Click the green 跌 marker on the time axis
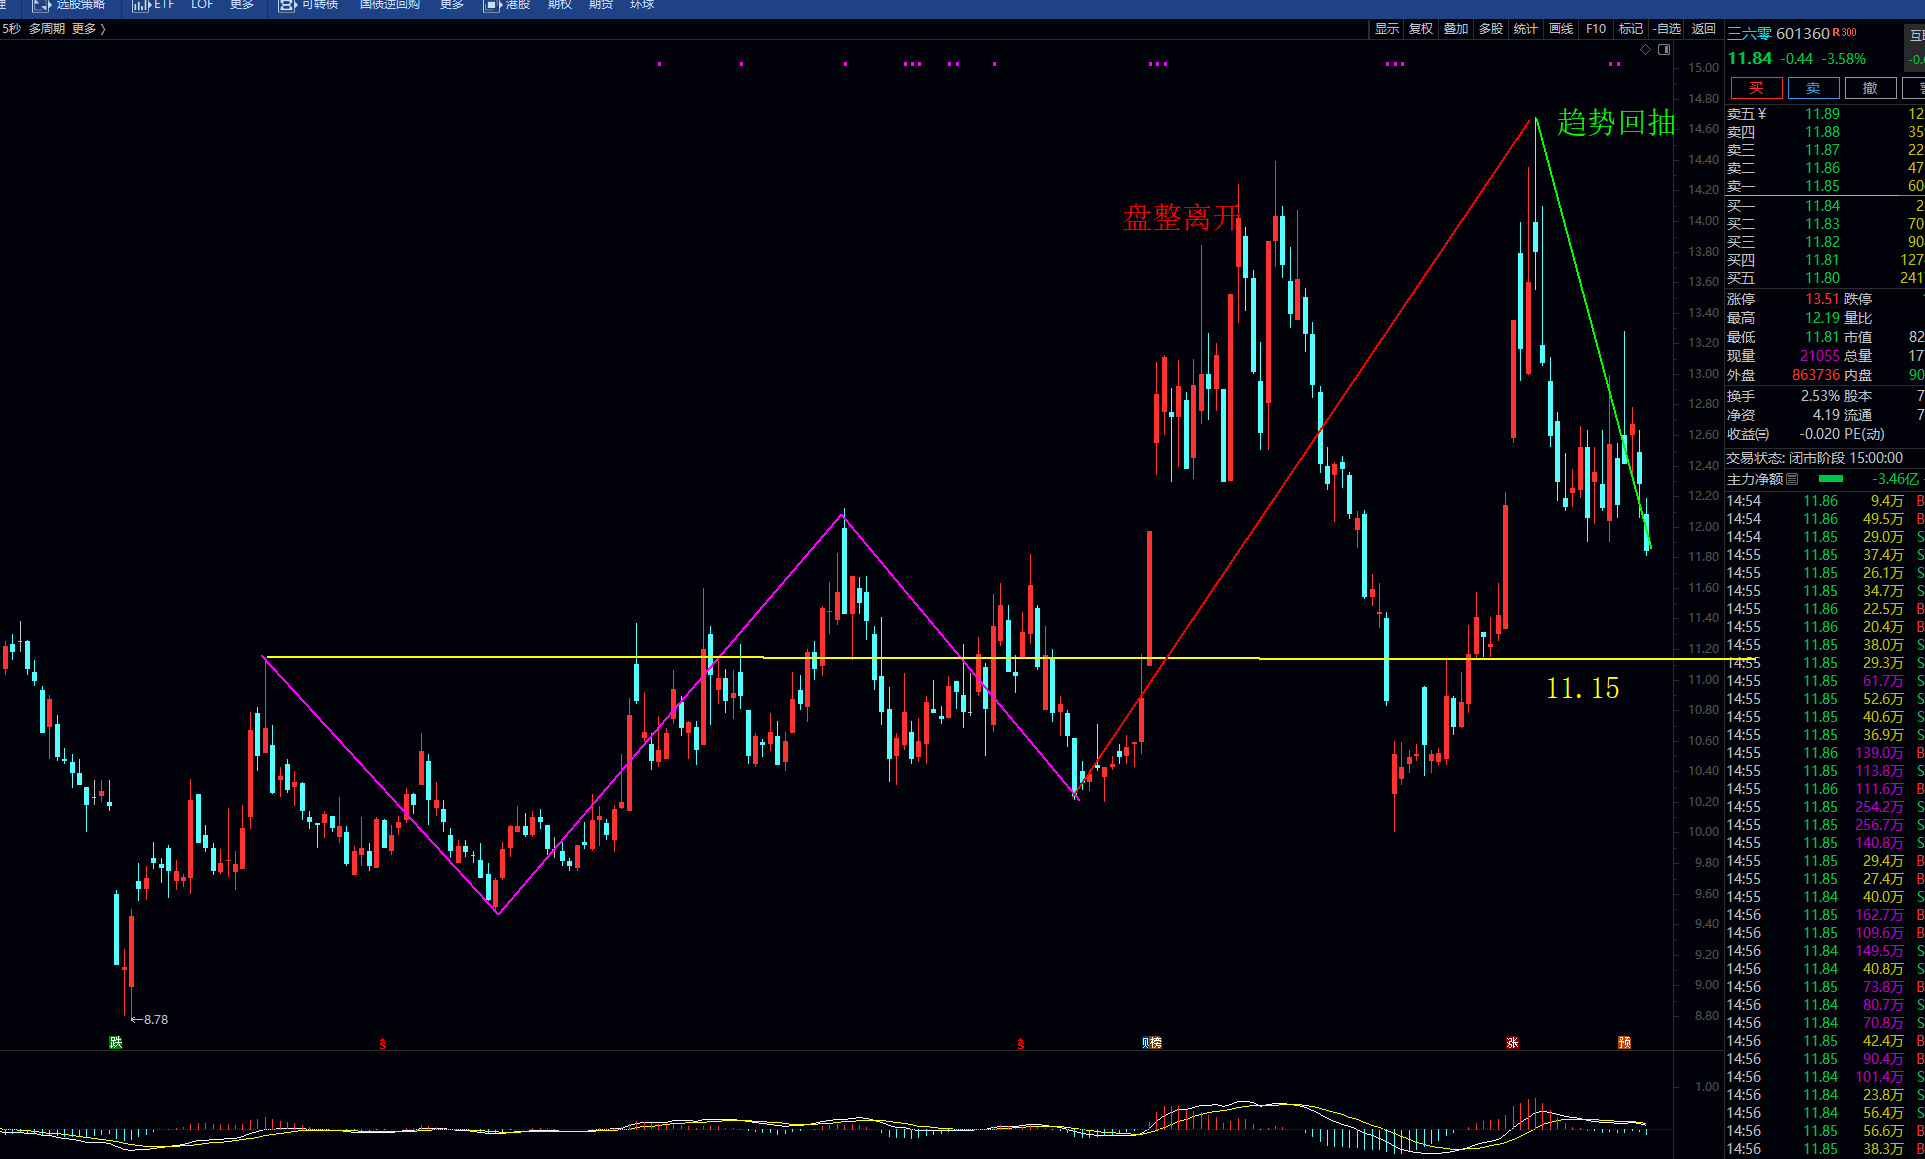 pos(116,1043)
